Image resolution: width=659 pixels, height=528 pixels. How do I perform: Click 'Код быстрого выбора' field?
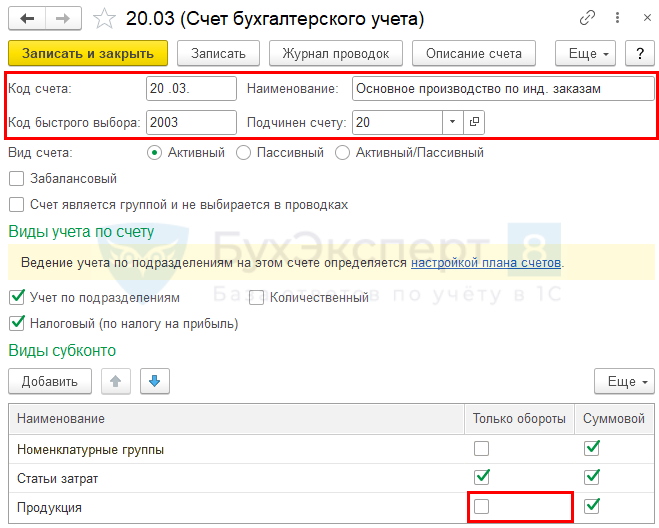click(x=191, y=122)
